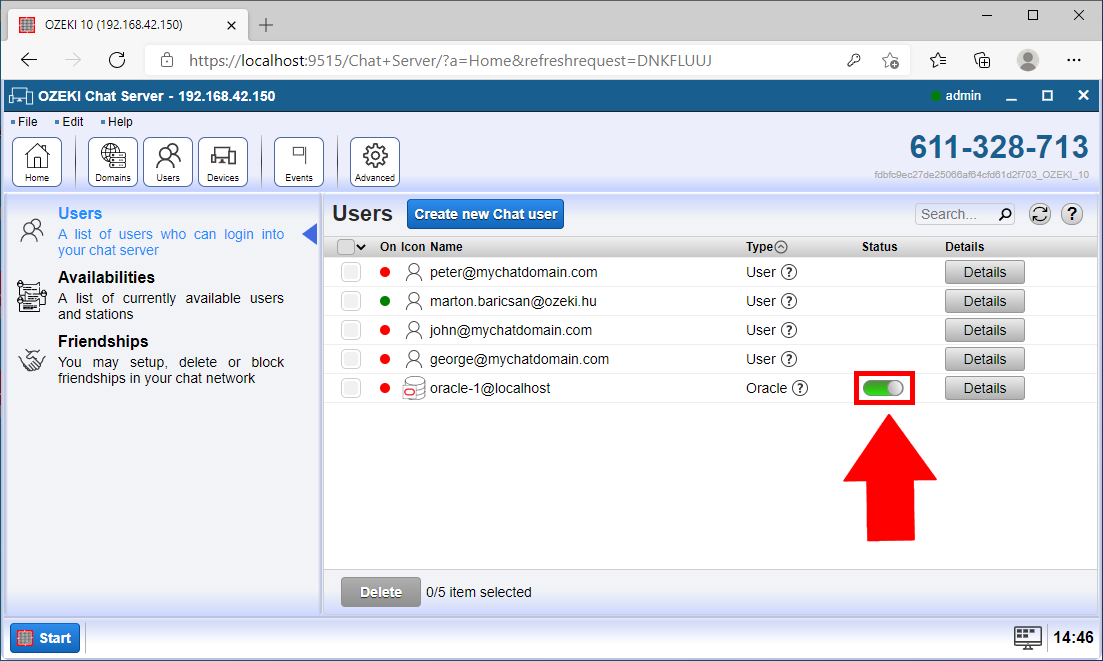Open the File menu

25,121
